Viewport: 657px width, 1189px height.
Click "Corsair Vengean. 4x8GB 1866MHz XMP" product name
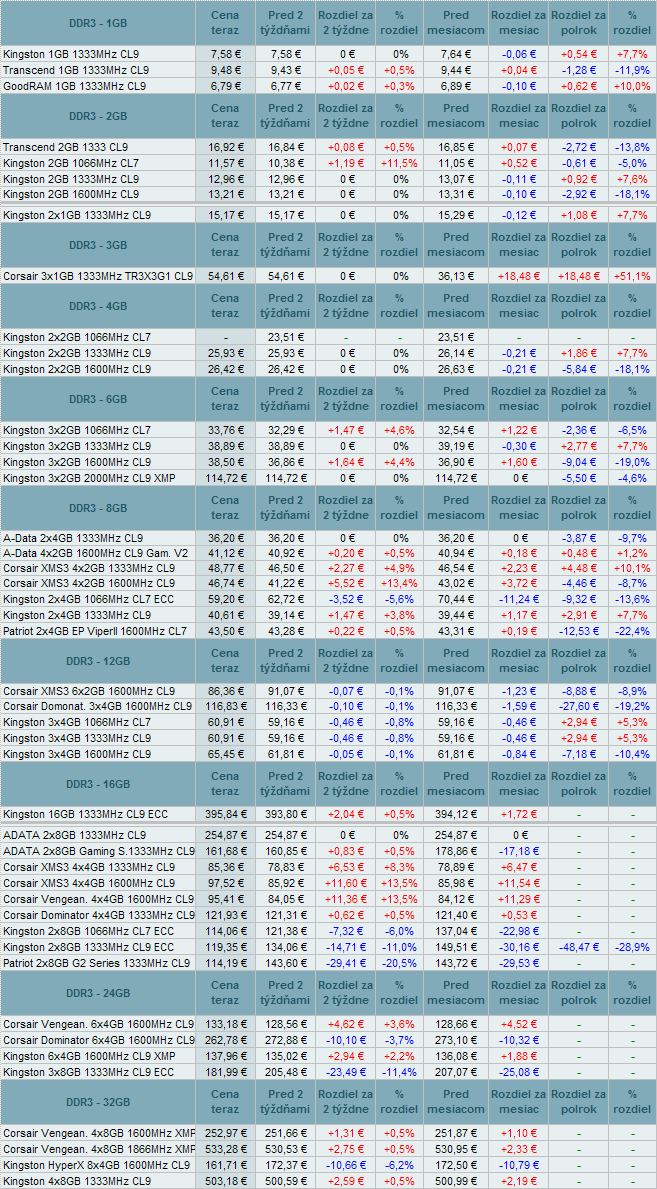pyautogui.click(x=98, y=1149)
